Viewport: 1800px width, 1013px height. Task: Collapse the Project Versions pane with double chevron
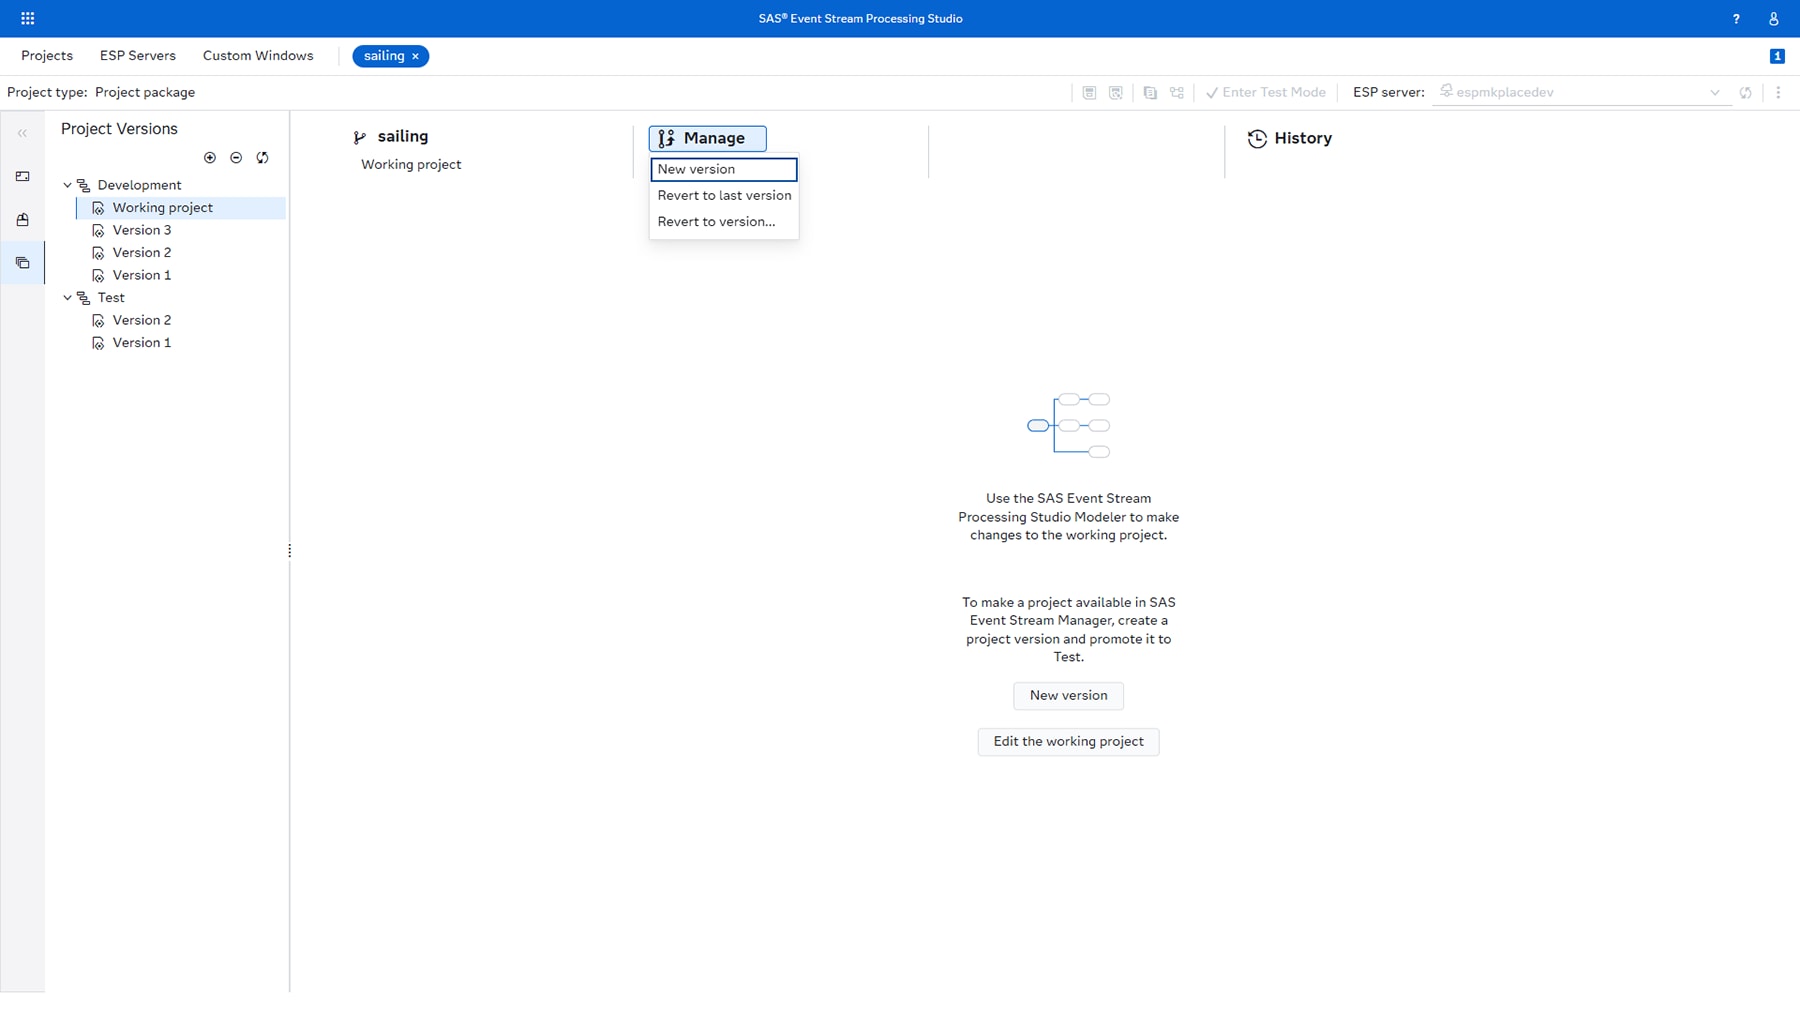coord(21,132)
